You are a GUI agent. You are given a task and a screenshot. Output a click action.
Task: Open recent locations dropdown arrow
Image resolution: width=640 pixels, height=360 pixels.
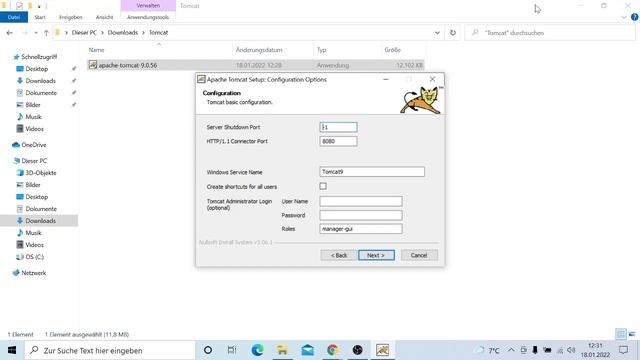point(36,33)
